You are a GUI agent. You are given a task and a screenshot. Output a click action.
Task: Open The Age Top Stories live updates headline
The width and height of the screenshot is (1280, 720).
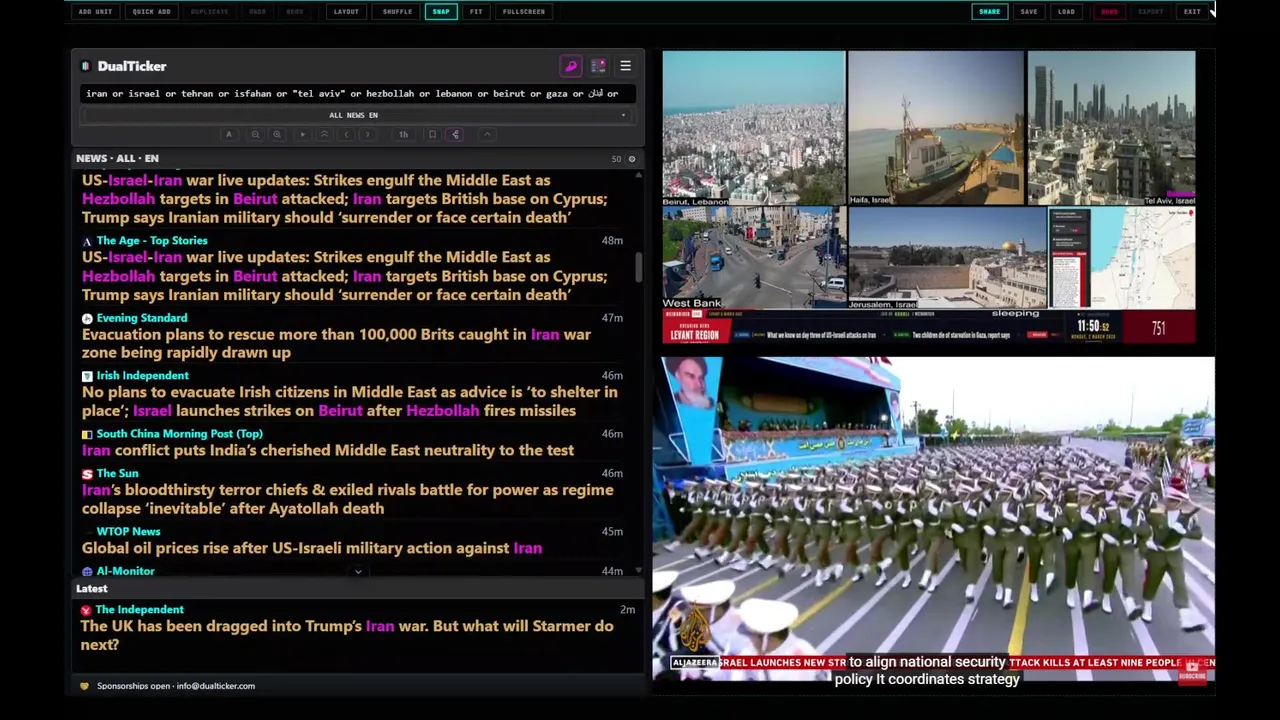click(344, 276)
